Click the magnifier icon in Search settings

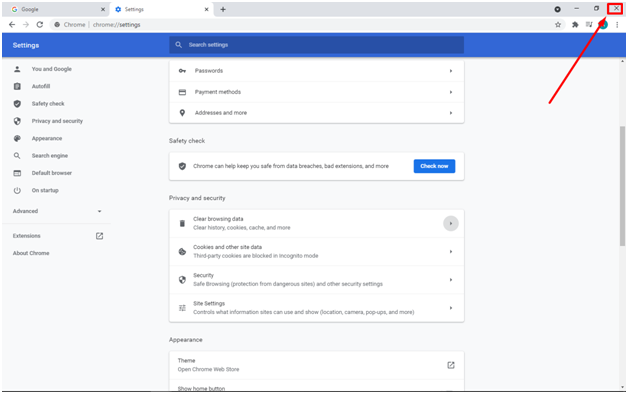point(179,45)
